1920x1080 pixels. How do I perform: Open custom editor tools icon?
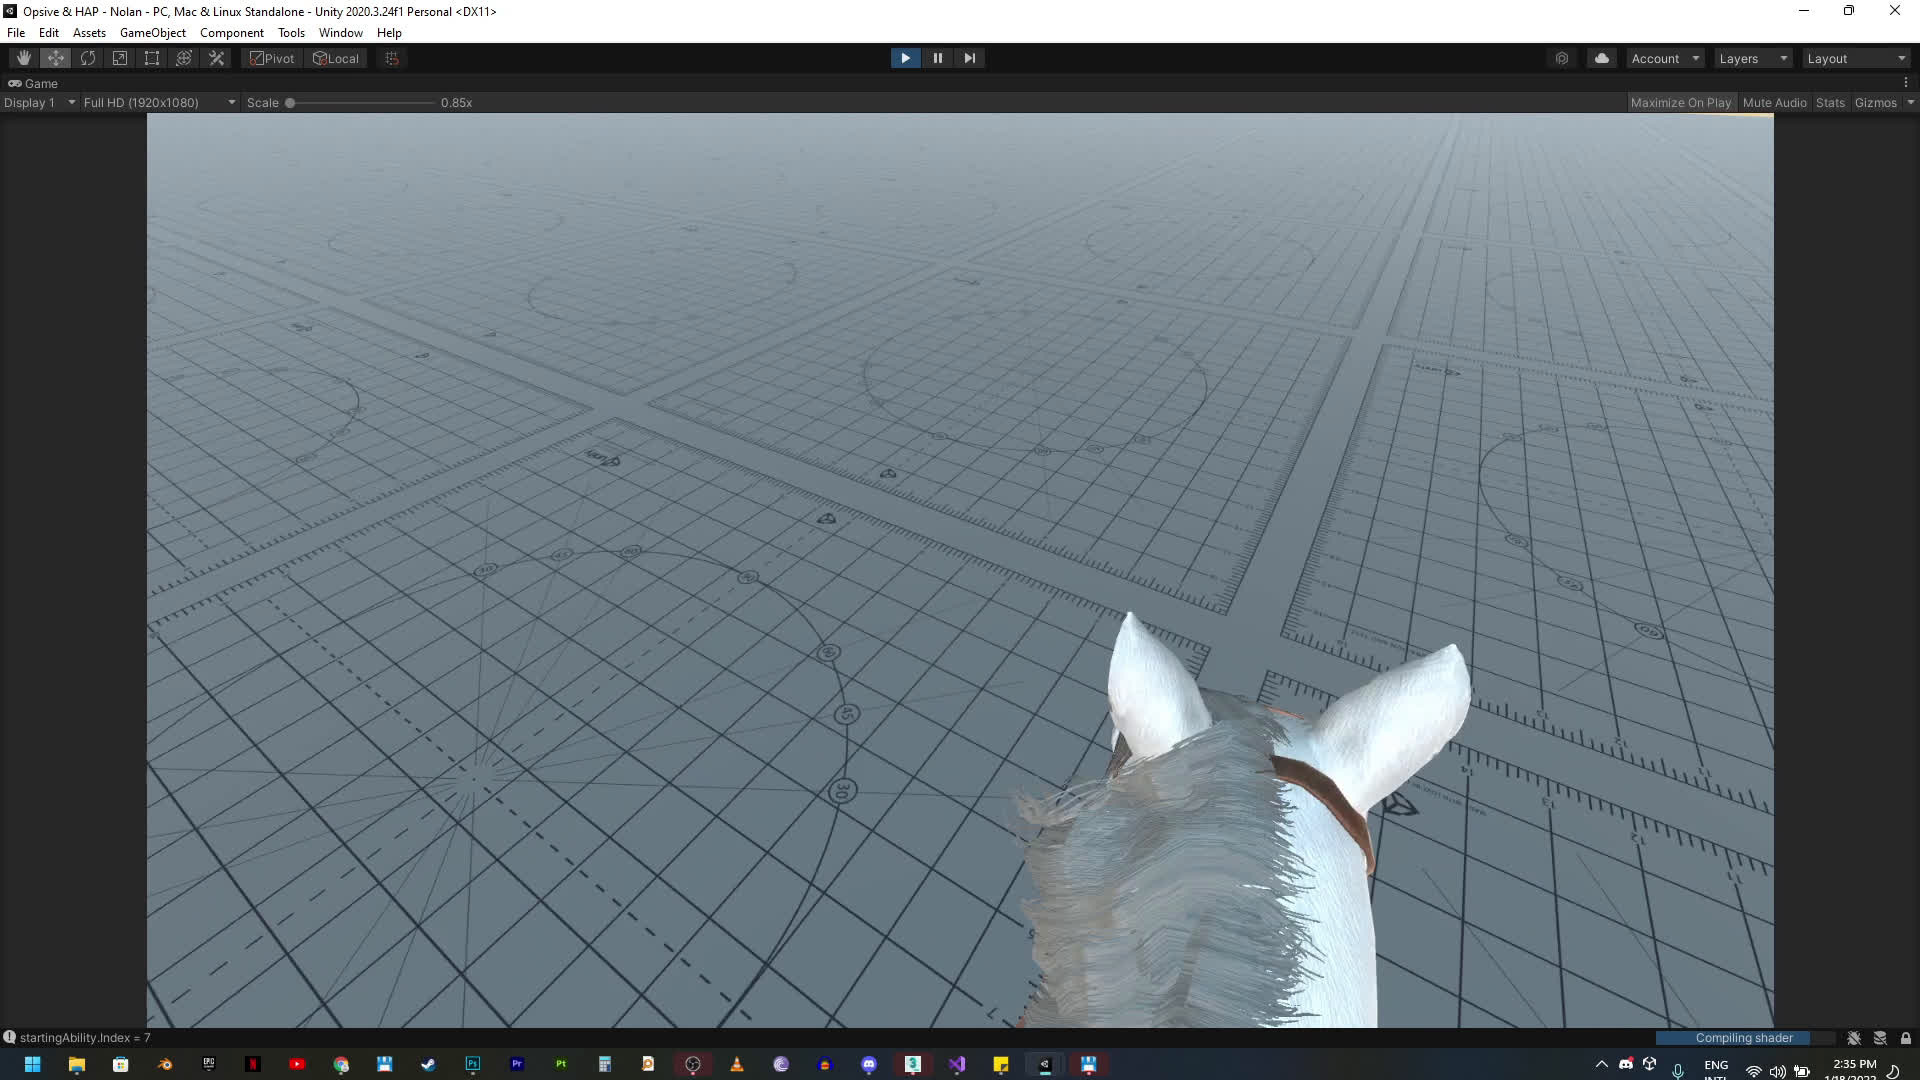point(216,58)
